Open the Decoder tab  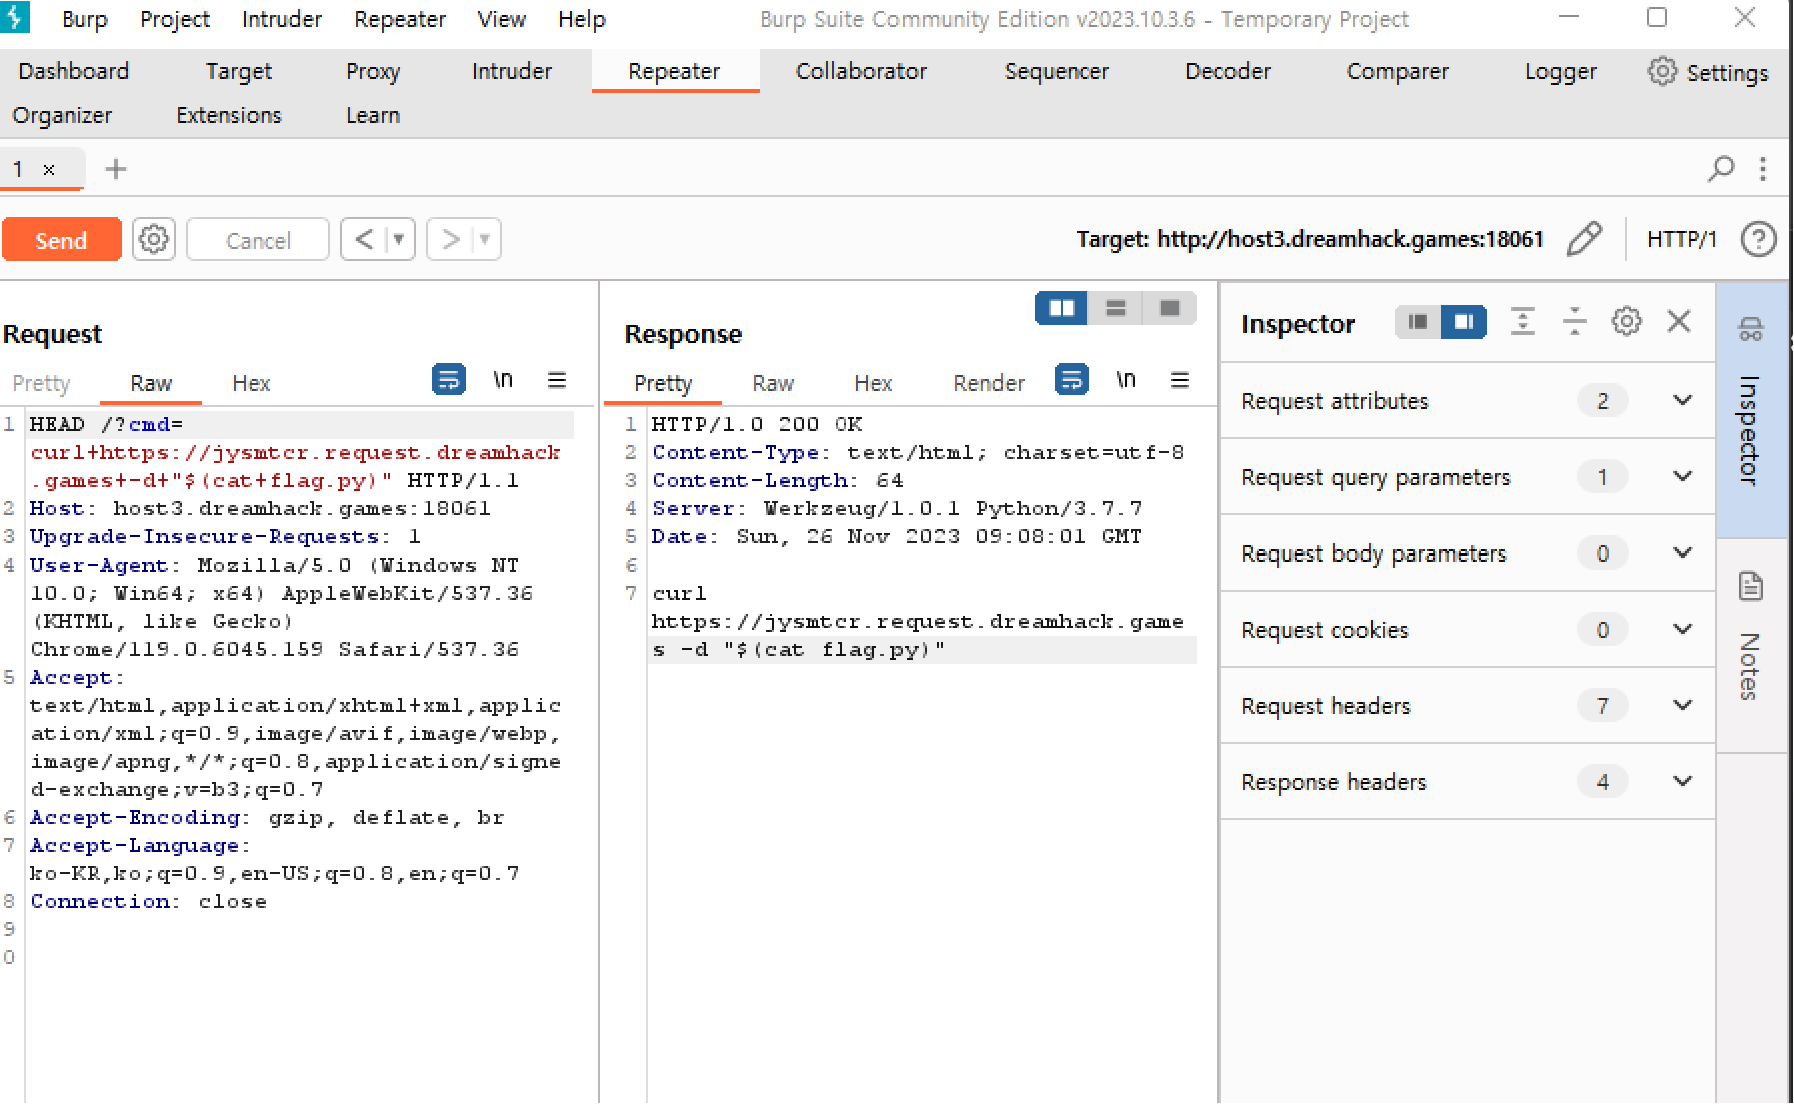pos(1228,71)
